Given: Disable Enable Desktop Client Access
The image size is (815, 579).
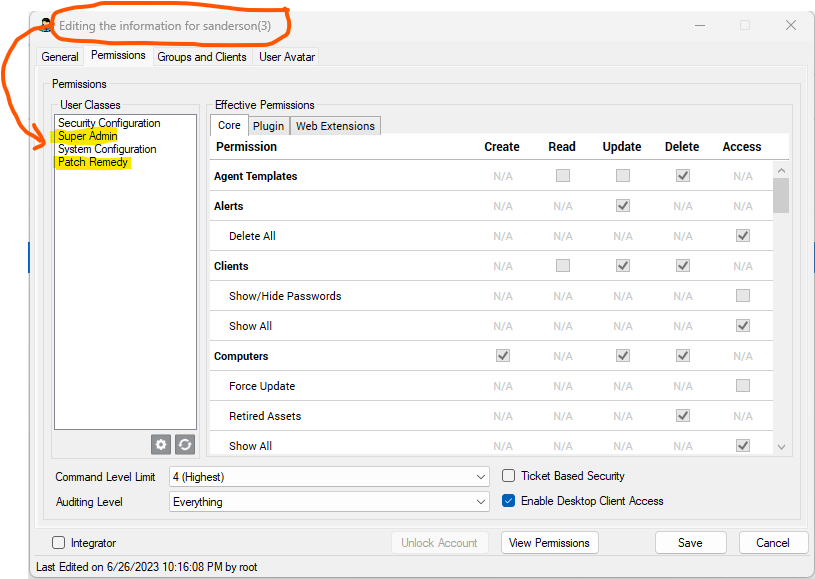Looking at the screenshot, I should click(508, 501).
